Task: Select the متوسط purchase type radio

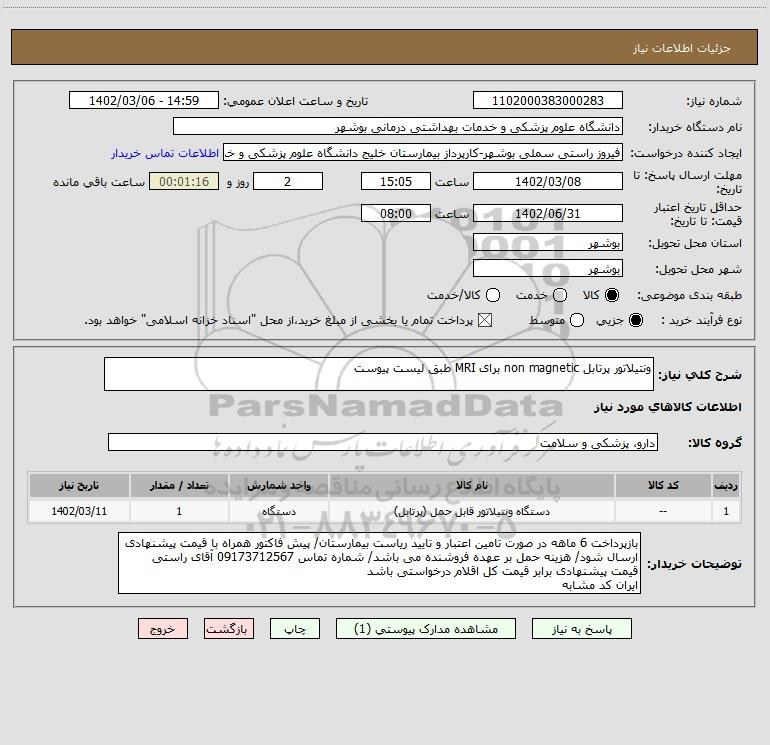Action: [577, 320]
